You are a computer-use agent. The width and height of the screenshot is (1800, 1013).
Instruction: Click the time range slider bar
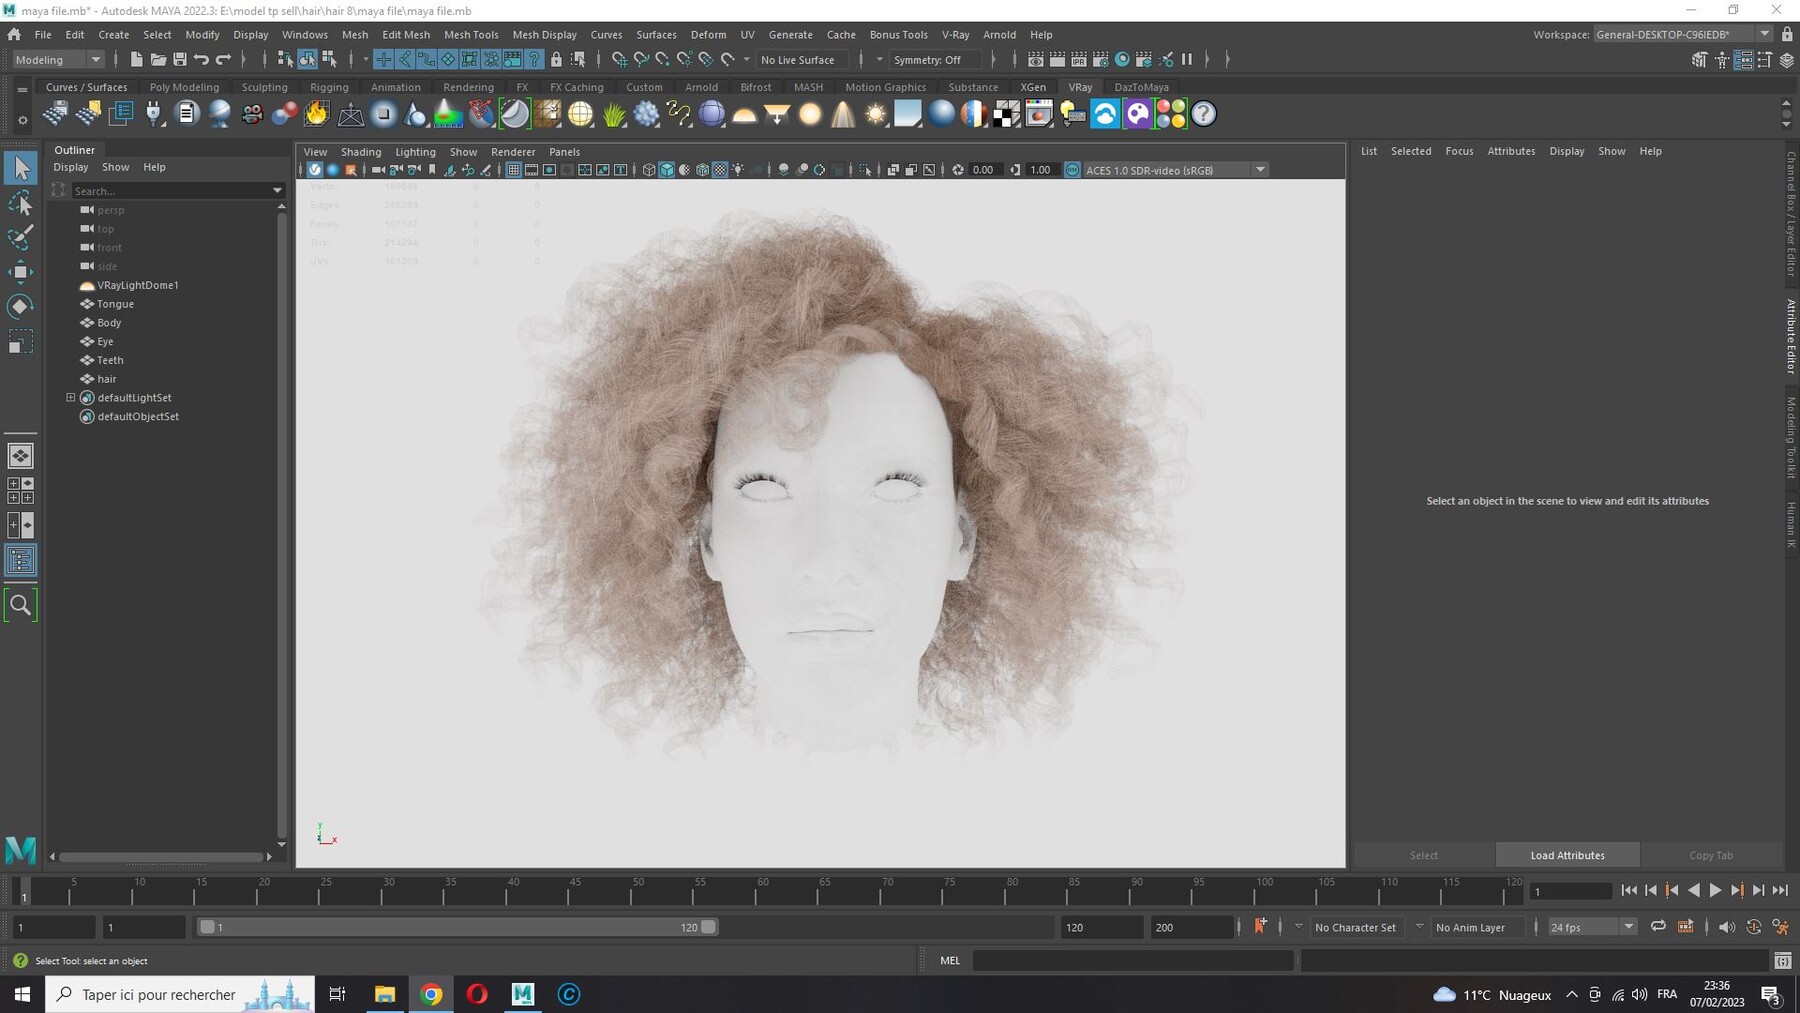click(457, 927)
